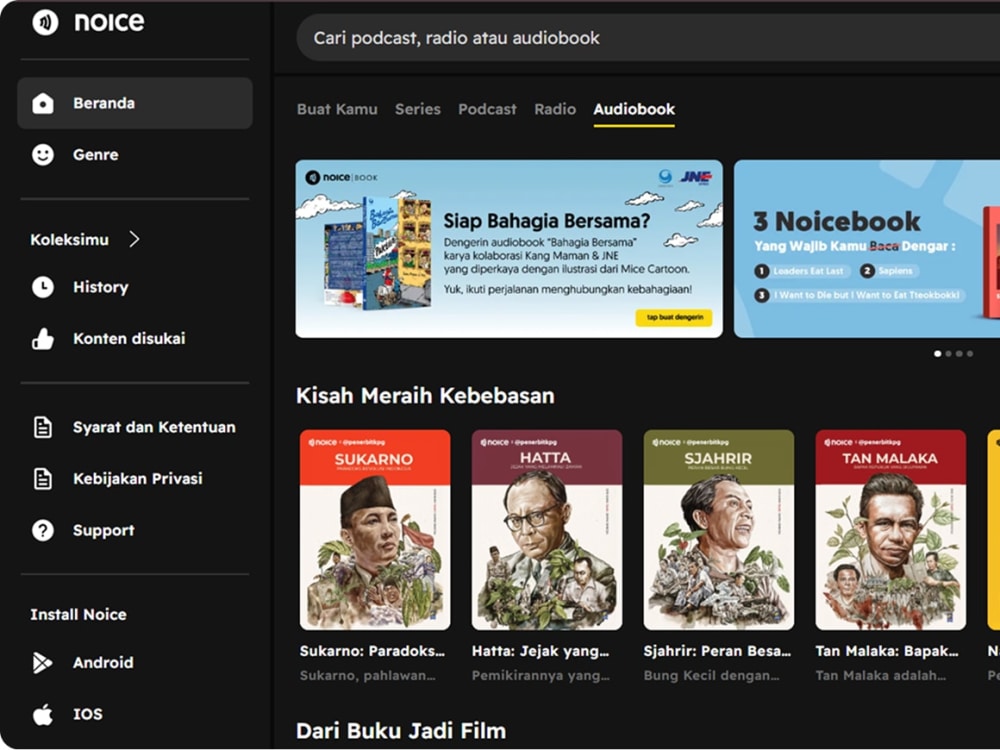Focus the Cari podcast search field
The width and height of the screenshot is (1000, 750).
click(x=648, y=38)
